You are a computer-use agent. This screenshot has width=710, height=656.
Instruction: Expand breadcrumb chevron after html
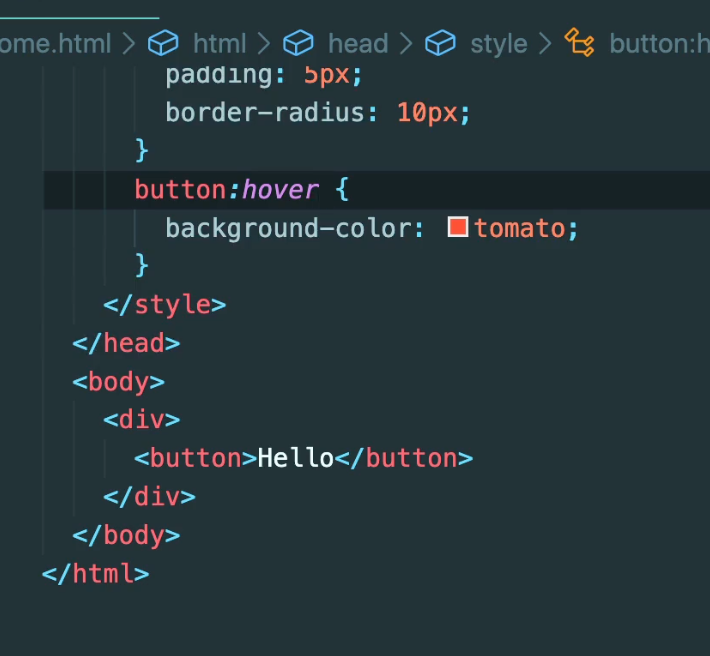264,44
